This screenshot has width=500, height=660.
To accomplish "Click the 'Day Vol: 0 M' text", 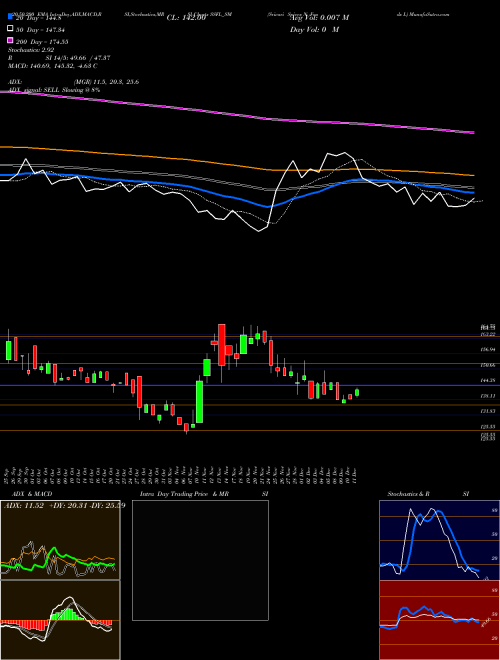I will coord(314,30).
